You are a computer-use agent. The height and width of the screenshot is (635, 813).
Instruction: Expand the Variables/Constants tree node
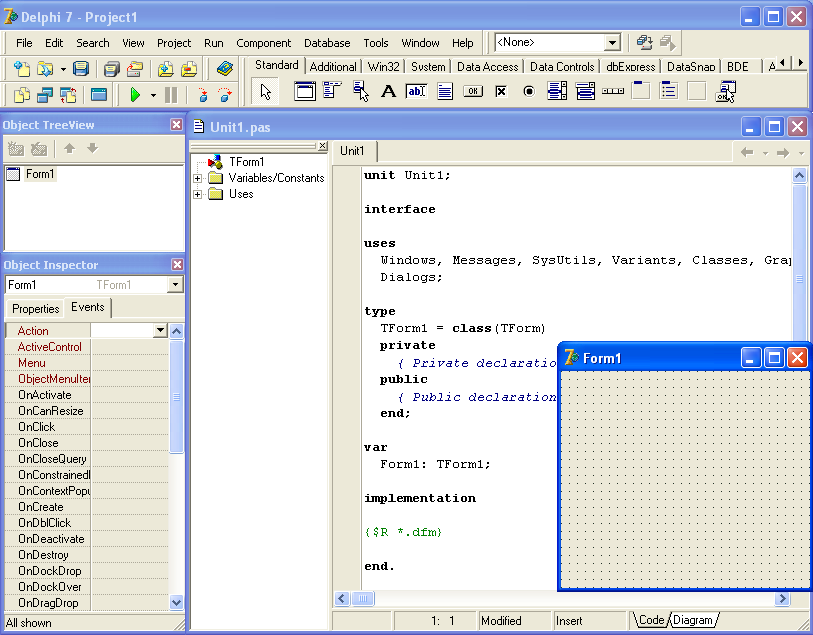[198, 178]
